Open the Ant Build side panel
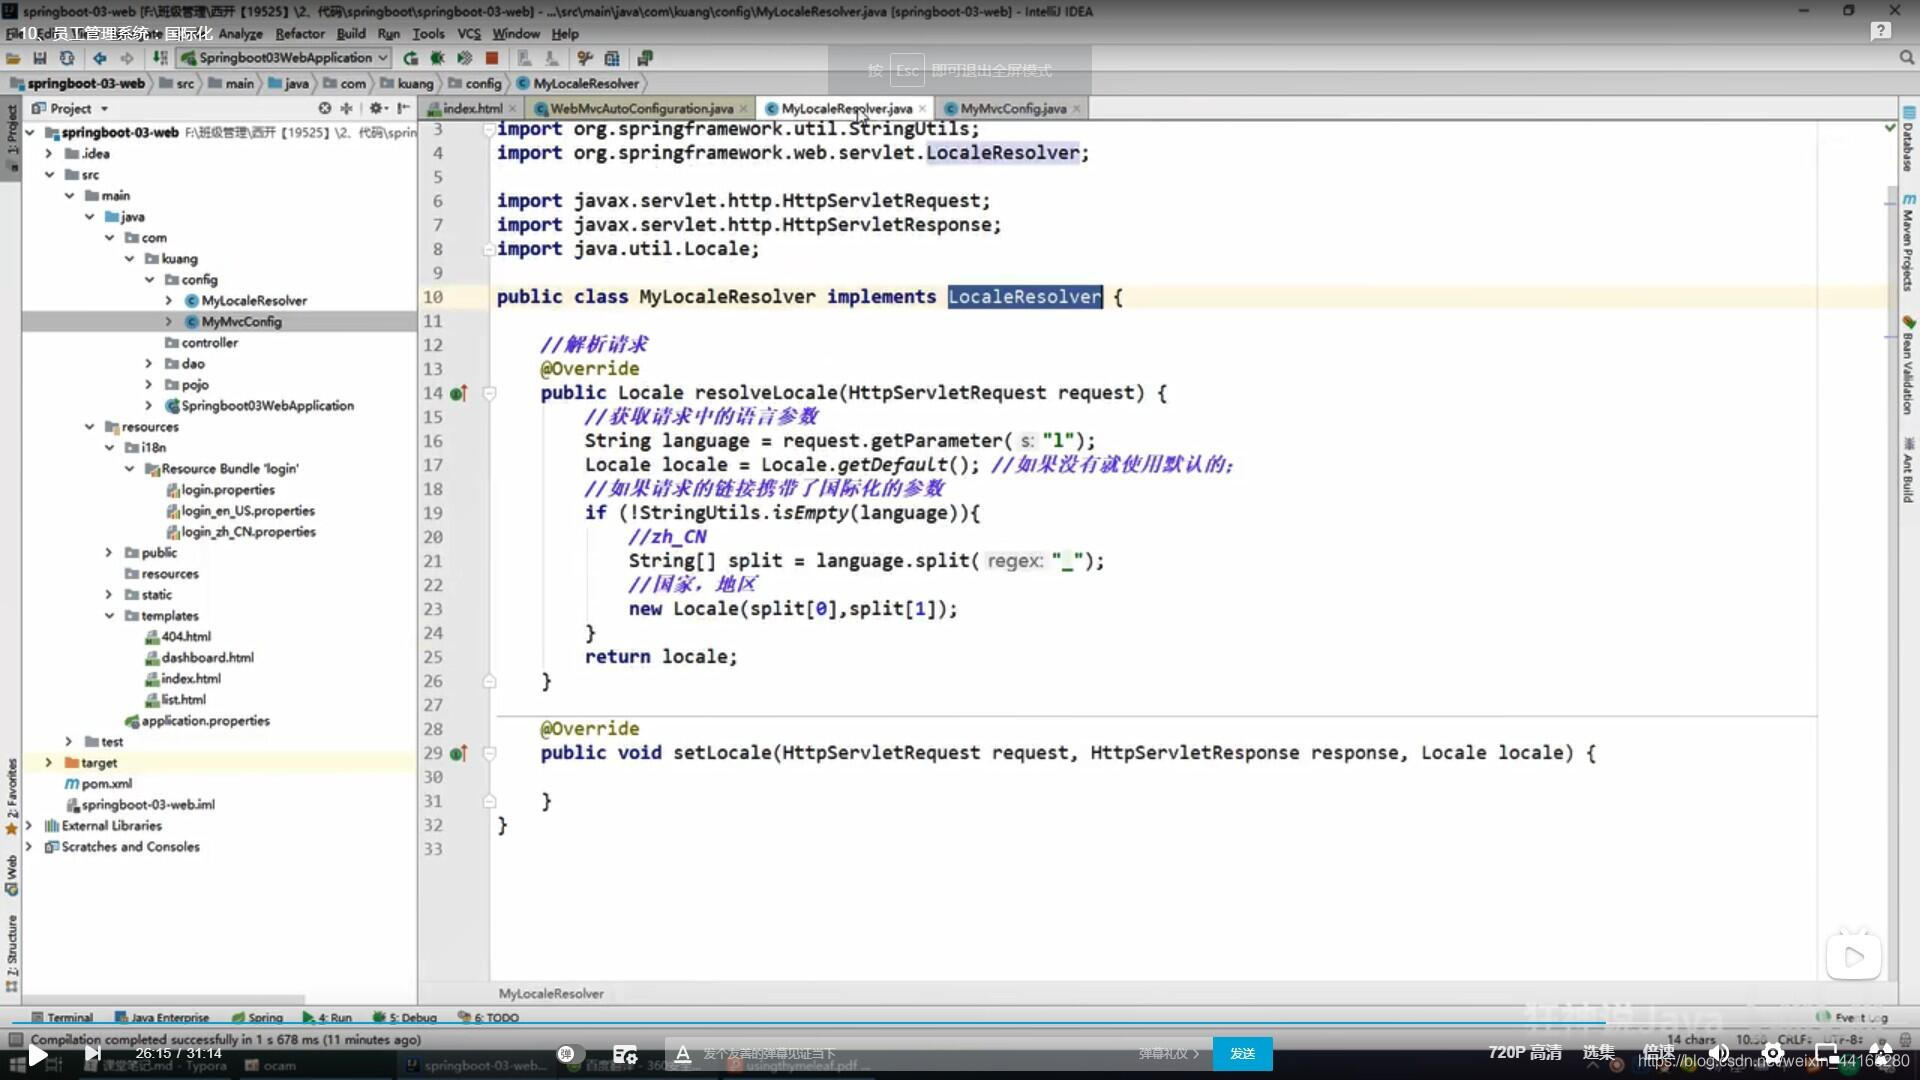This screenshot has width=1920, height=1080. [1908, 470]
